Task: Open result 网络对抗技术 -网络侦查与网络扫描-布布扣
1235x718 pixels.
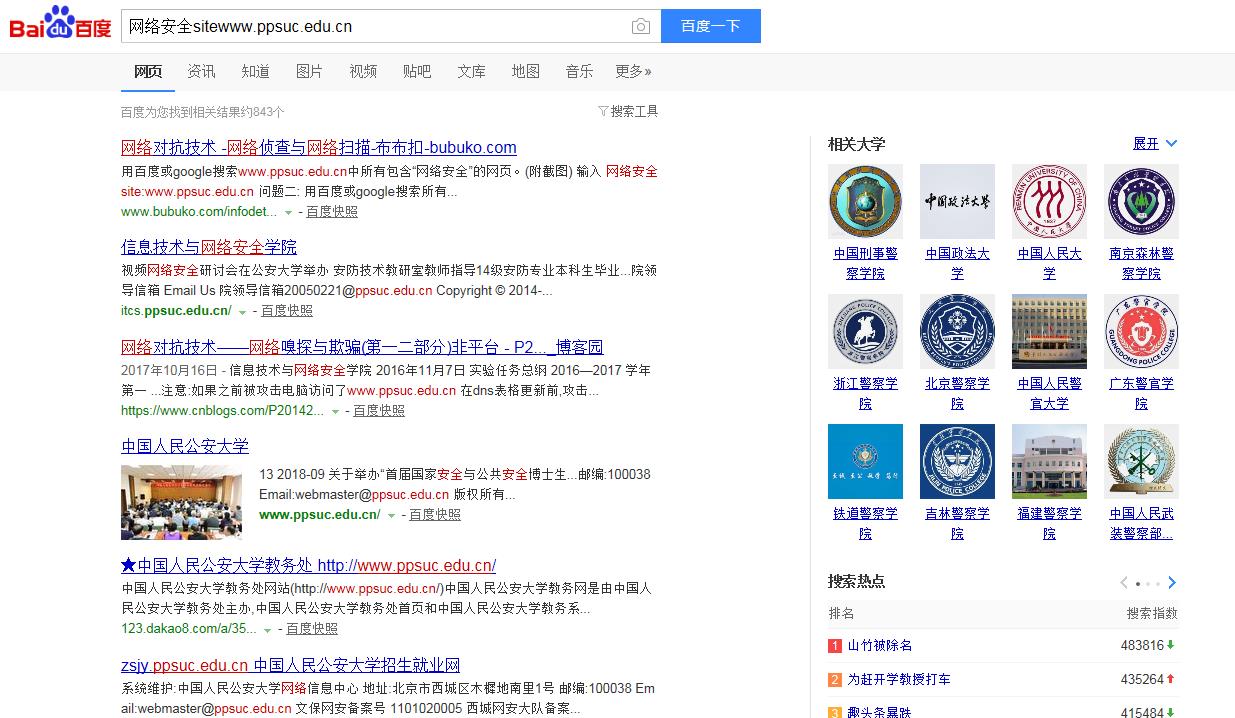Action: coord(319,147)
